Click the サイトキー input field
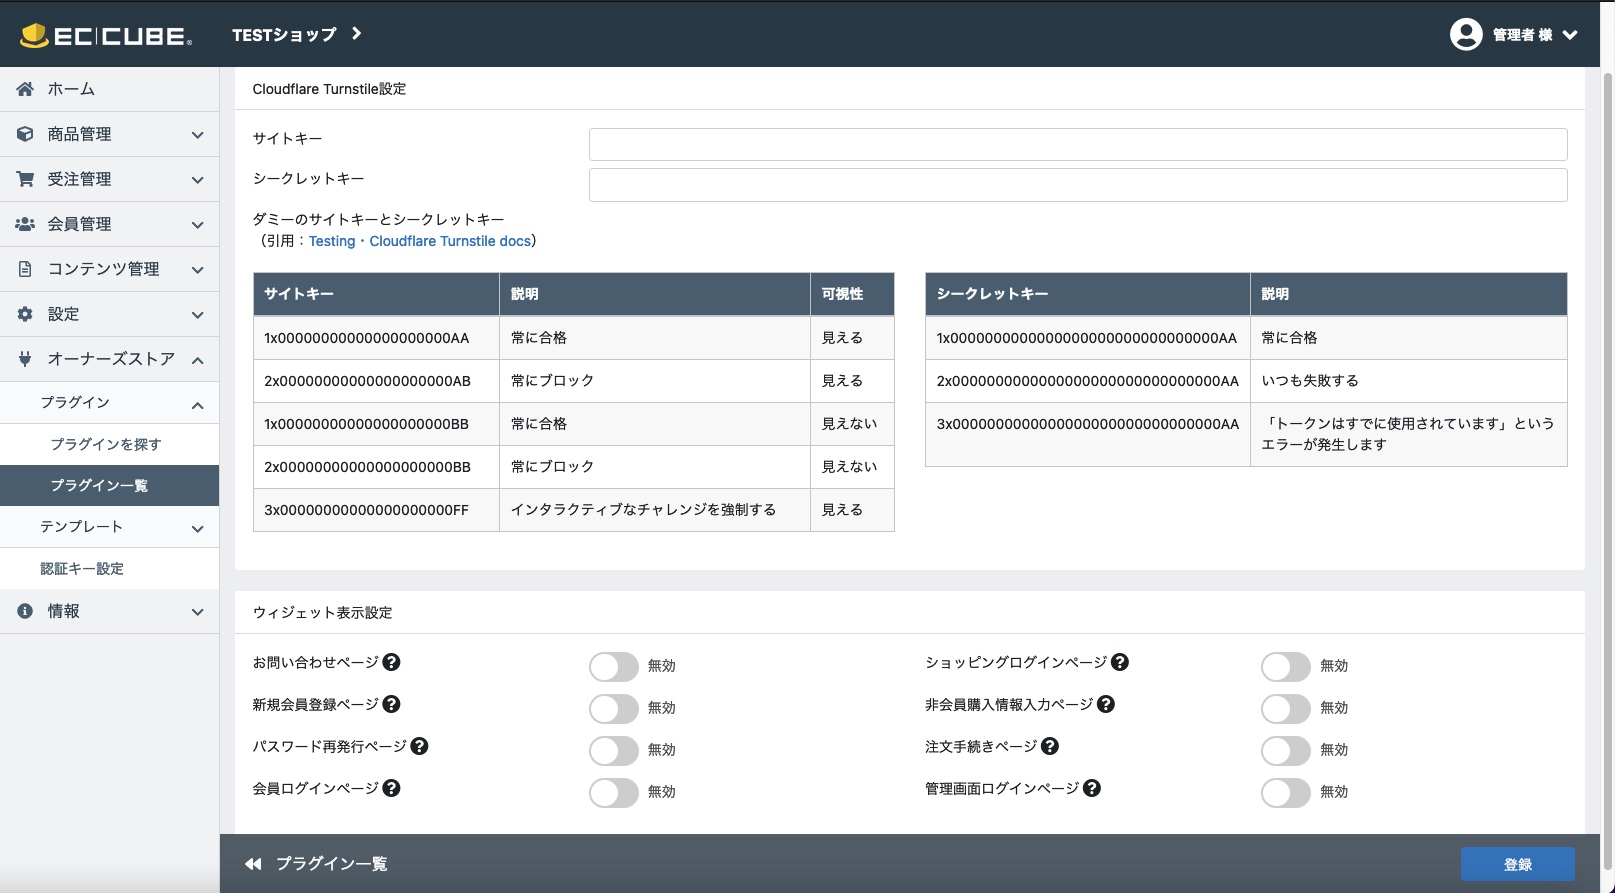 (1077, 144)
